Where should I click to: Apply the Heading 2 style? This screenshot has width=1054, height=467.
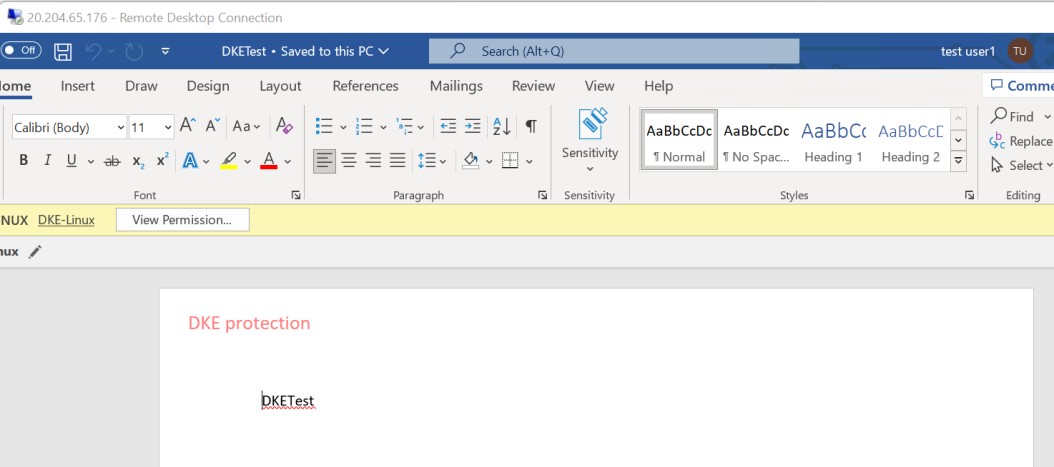click(x=911, y=140)
